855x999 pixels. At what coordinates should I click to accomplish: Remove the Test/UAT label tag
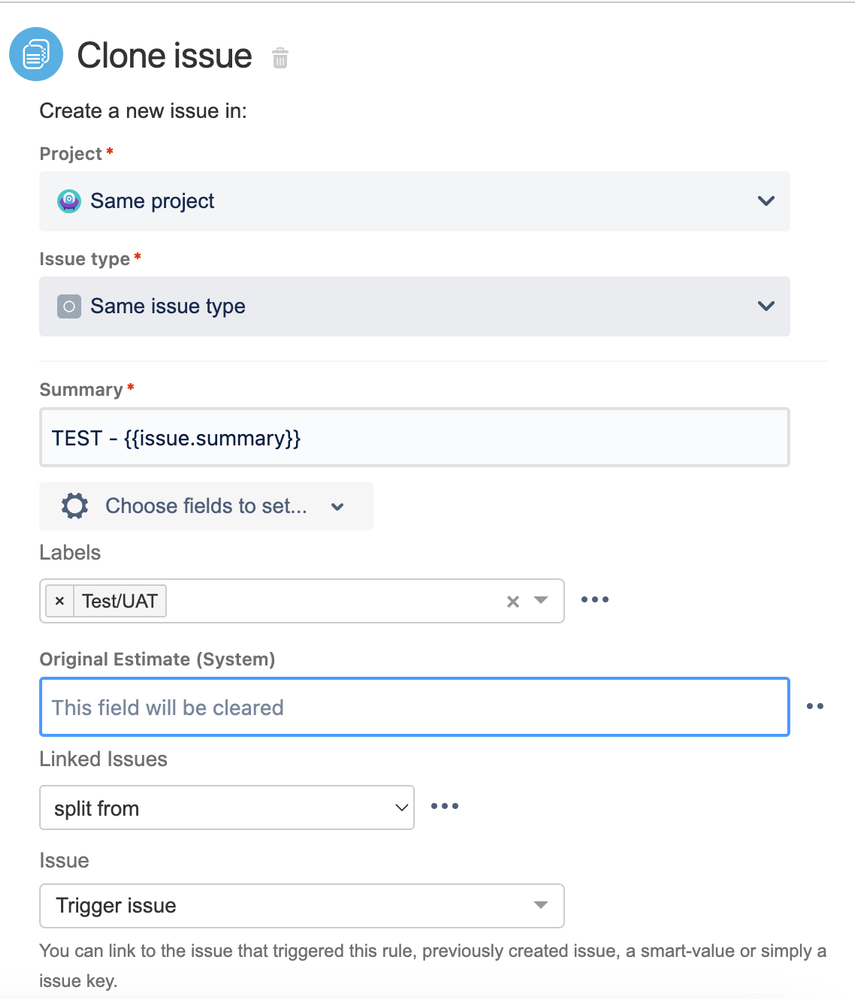[60, 601]
